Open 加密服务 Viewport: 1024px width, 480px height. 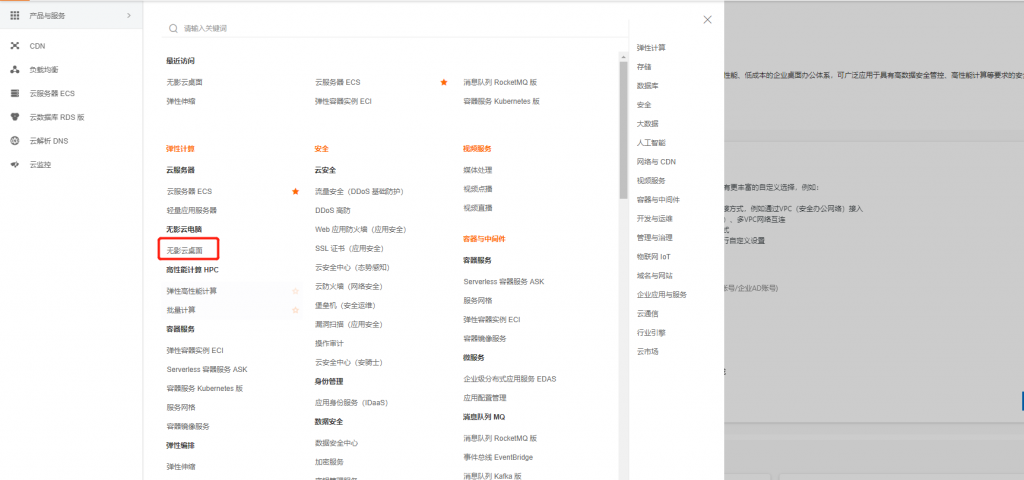tap(329, 462)
